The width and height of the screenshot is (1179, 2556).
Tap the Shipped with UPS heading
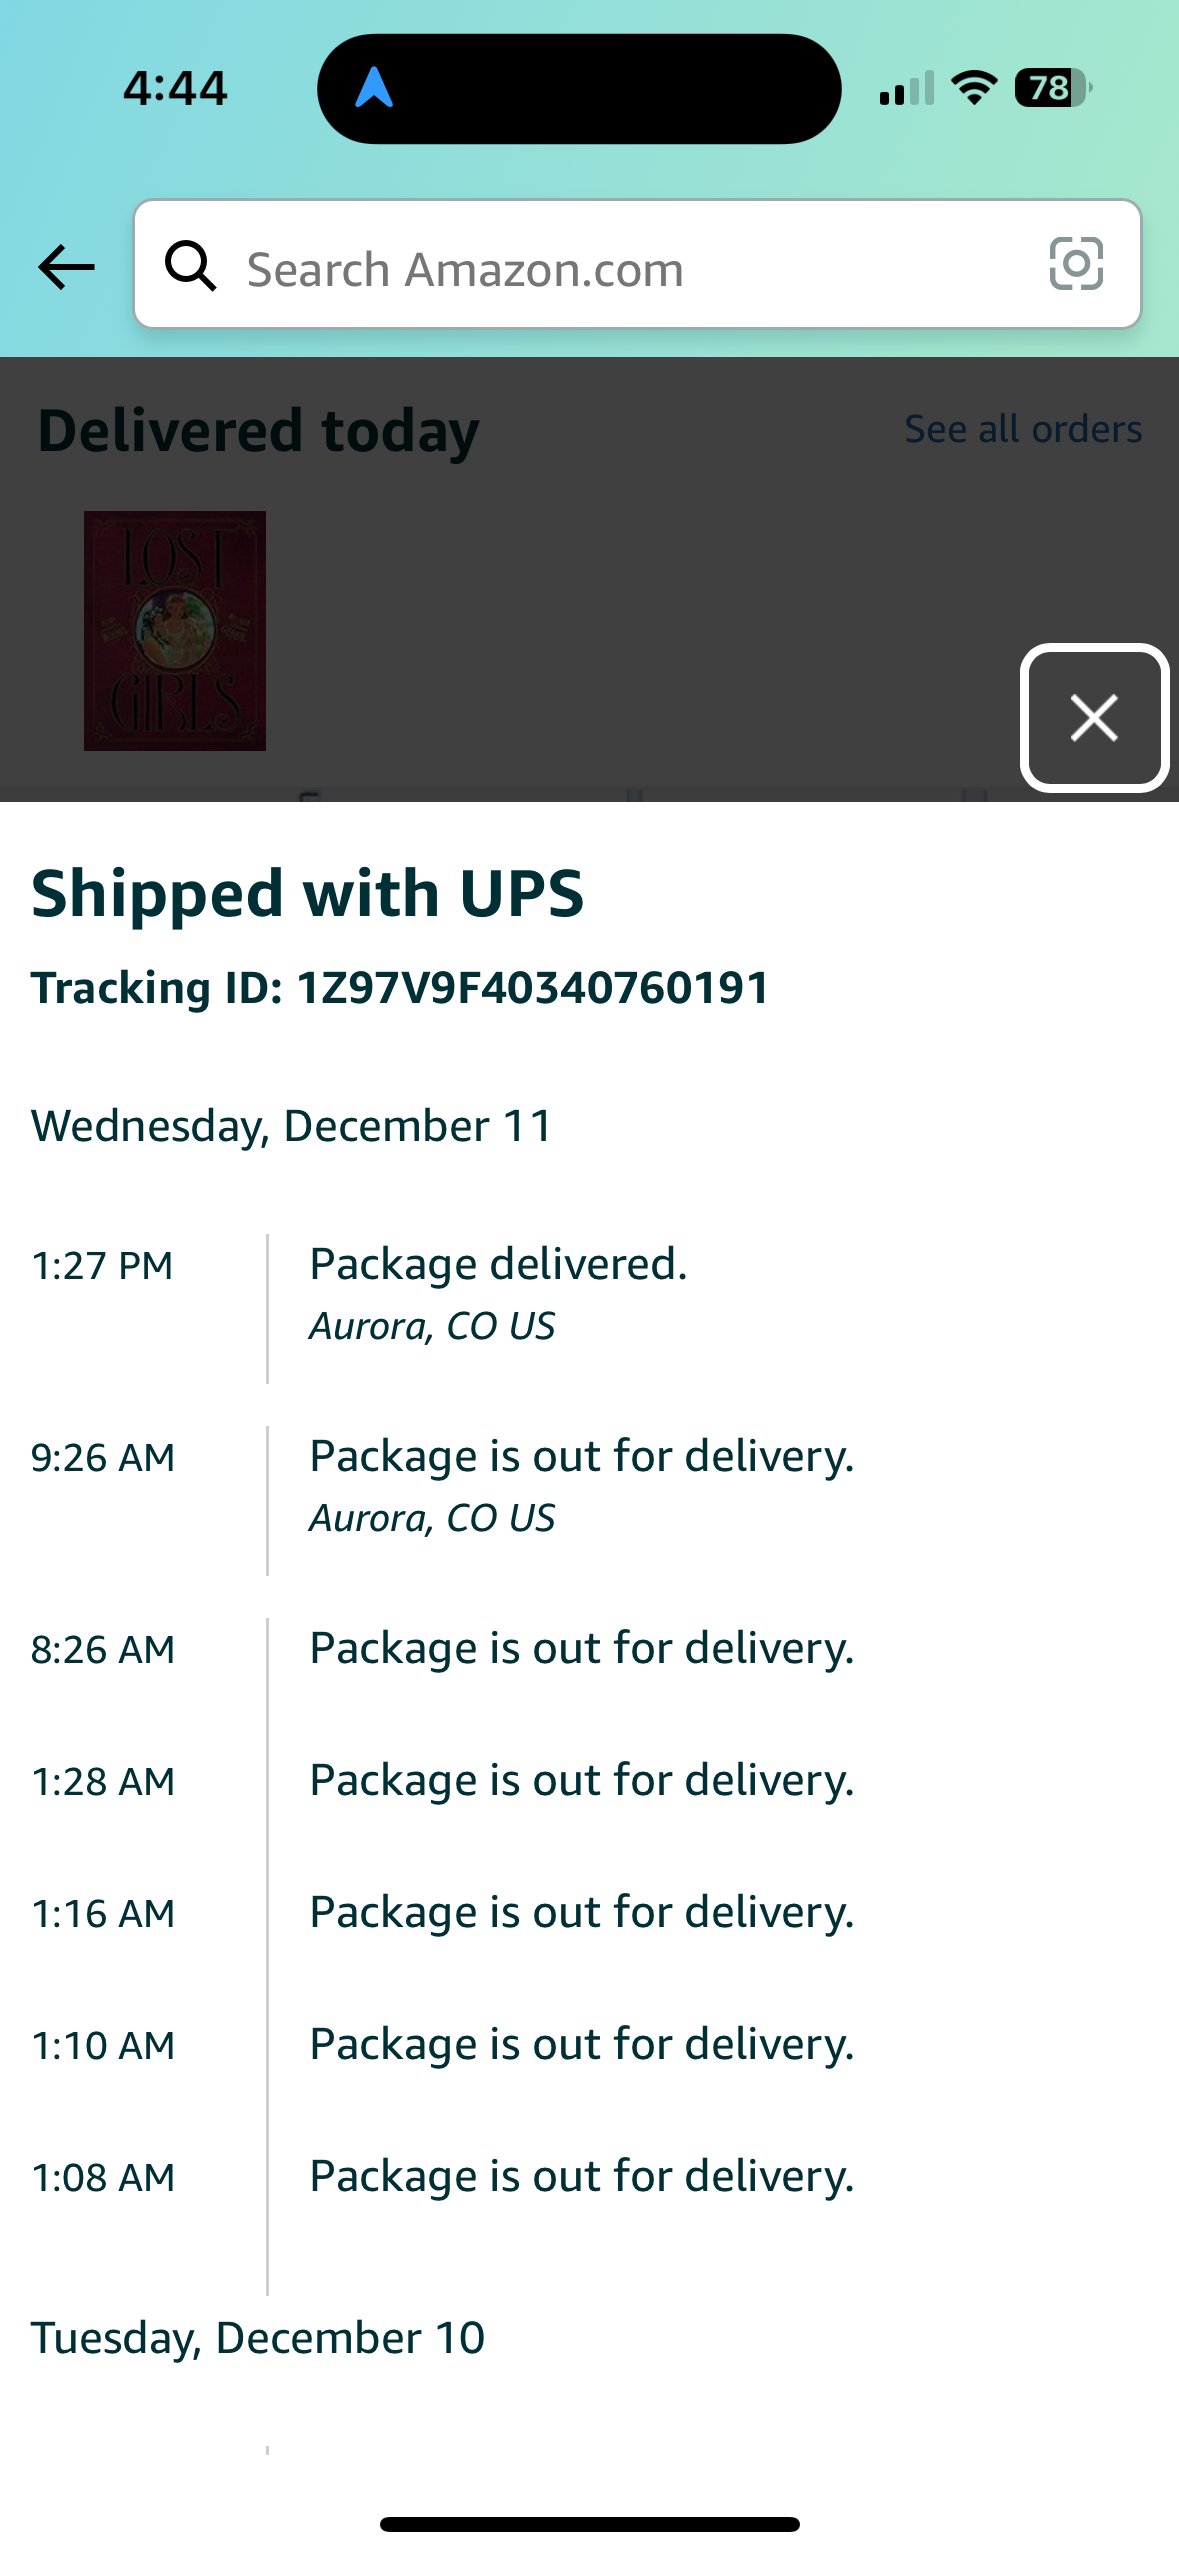click(307, 892)
